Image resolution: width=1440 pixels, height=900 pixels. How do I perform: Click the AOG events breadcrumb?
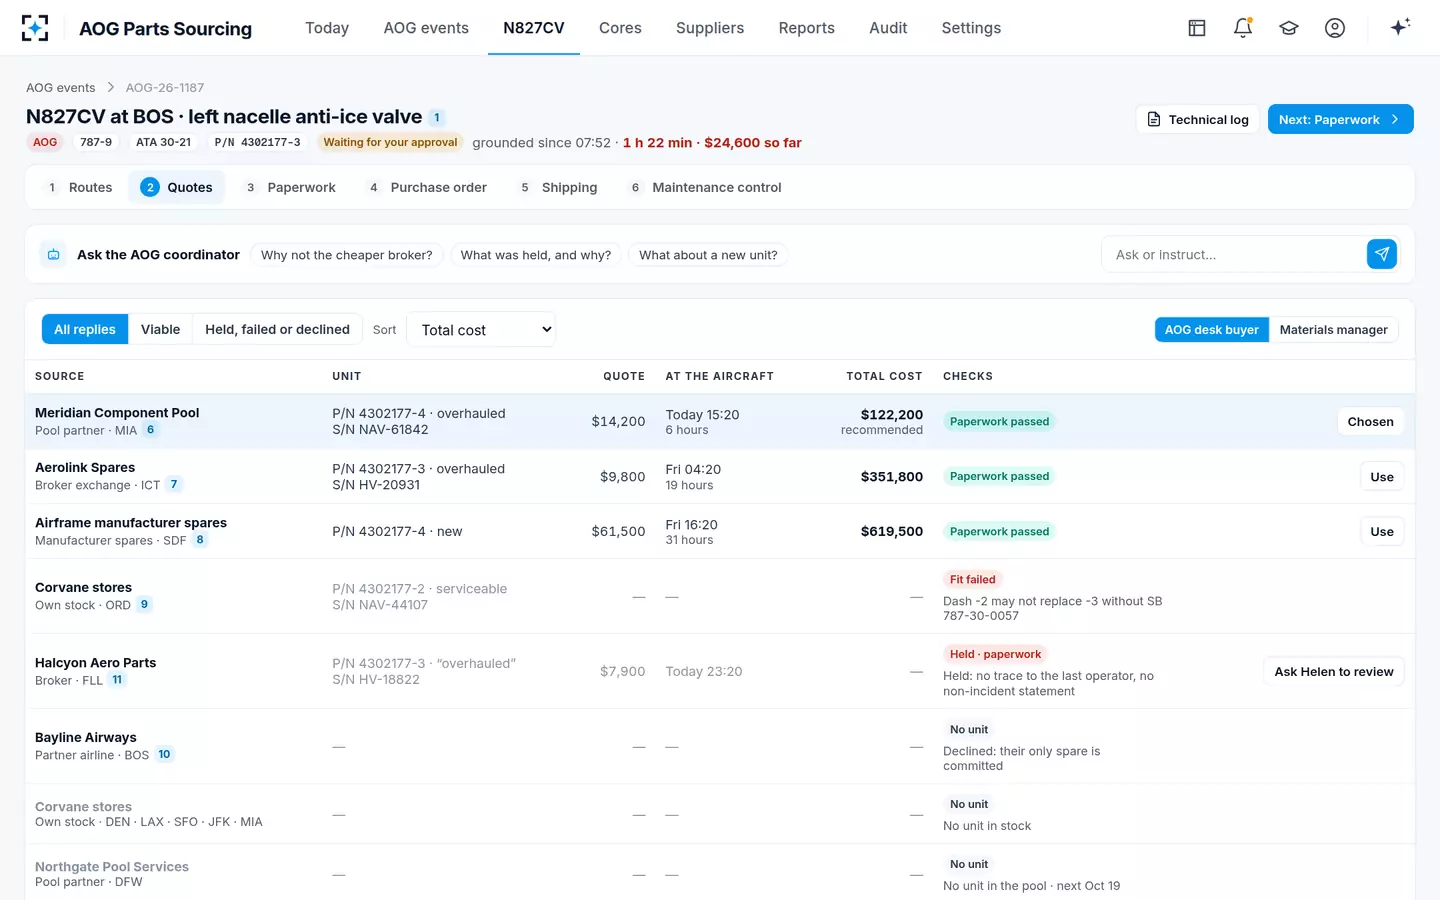(61, 87)
